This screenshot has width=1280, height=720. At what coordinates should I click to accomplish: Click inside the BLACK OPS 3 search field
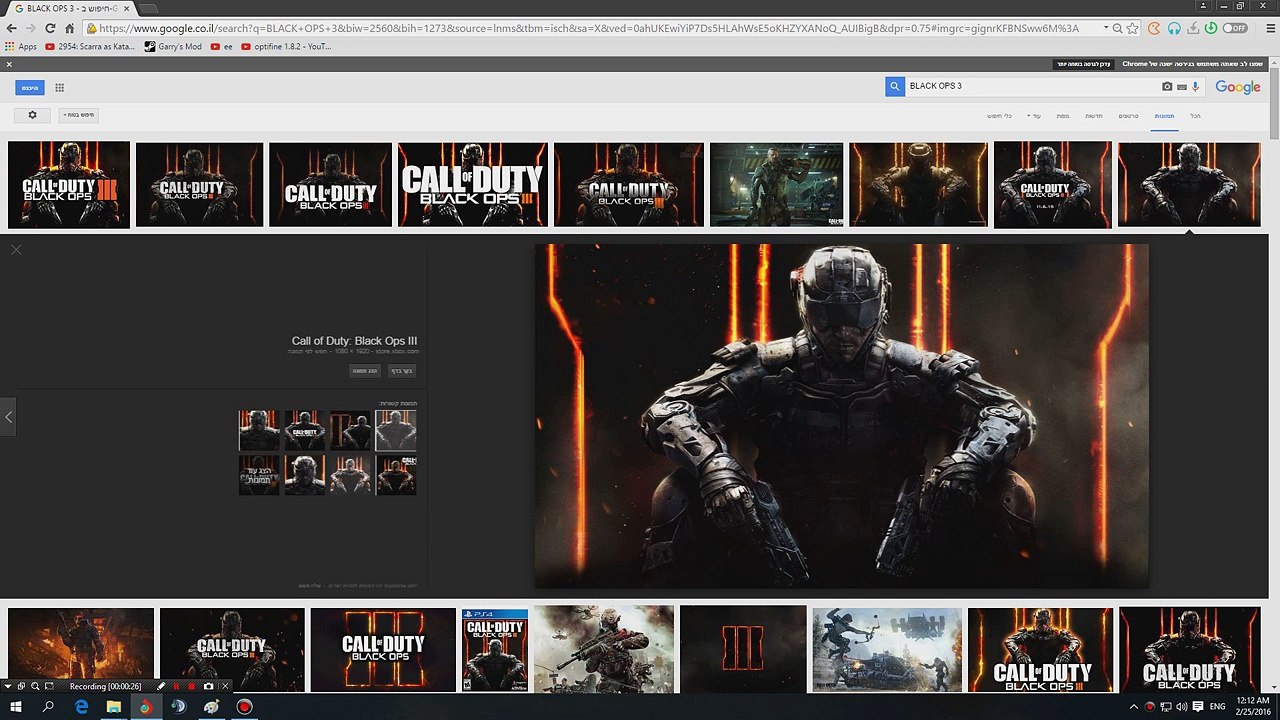[x=1030, y=86]
